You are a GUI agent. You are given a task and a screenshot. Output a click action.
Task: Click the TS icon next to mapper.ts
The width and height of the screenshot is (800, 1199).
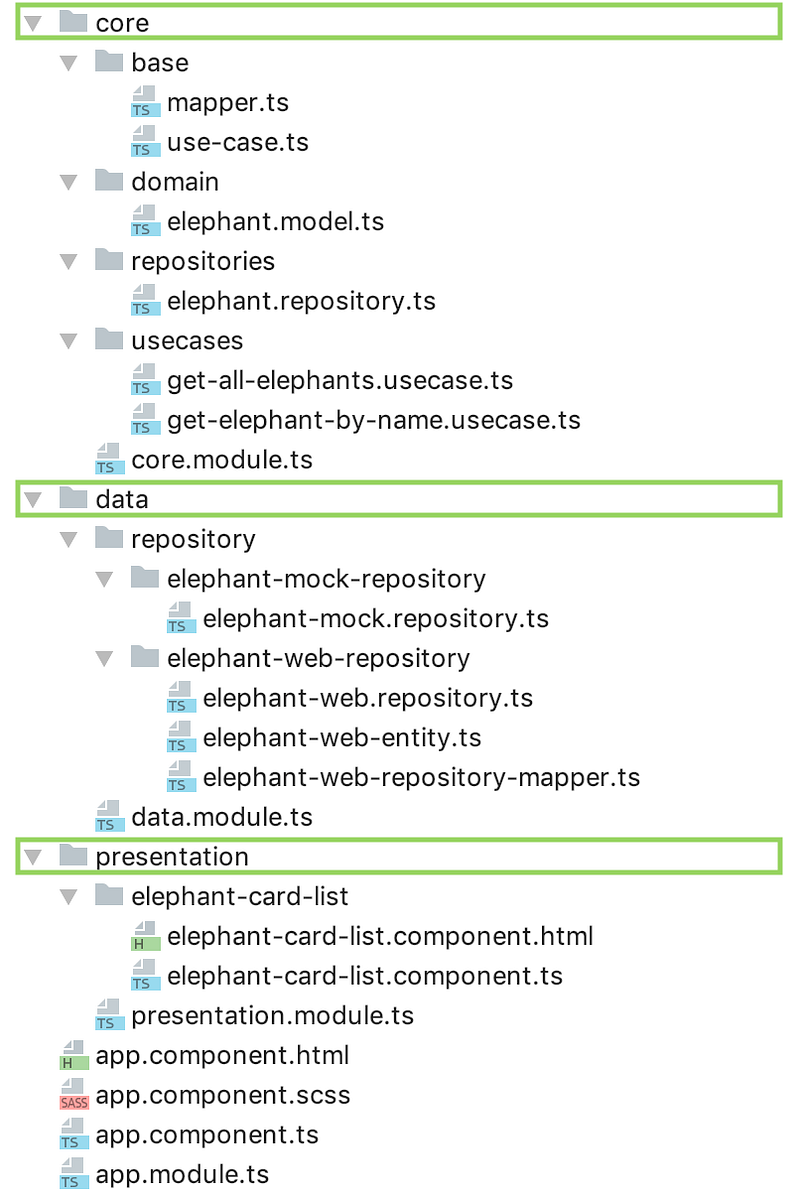[x=145, y=102]
